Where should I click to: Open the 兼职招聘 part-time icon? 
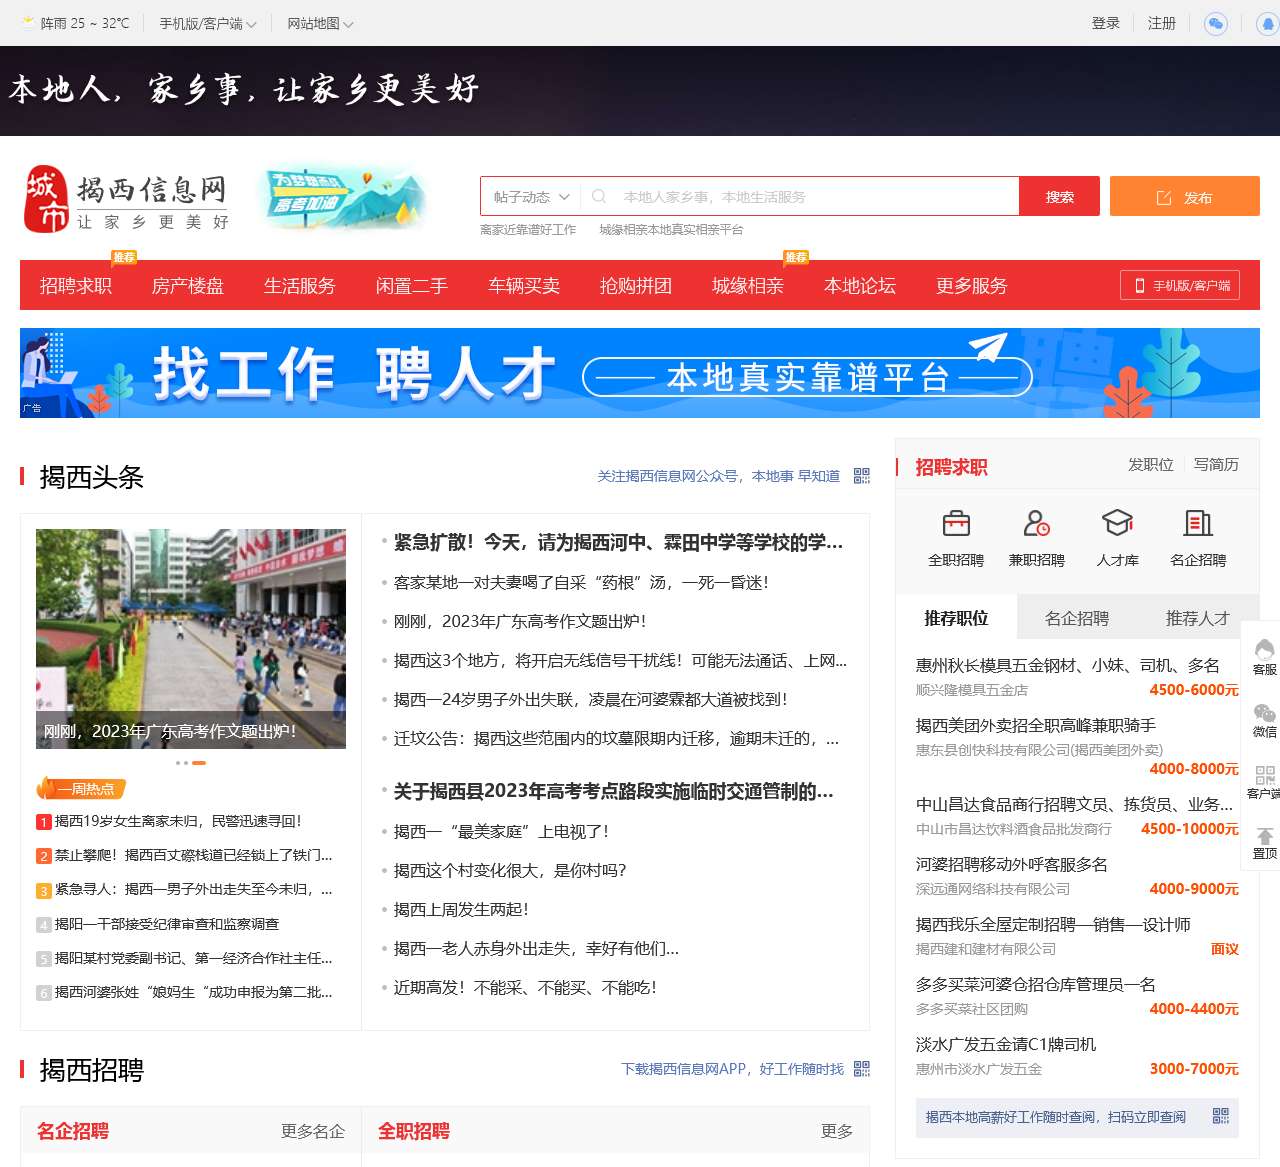coord(1036,523)
